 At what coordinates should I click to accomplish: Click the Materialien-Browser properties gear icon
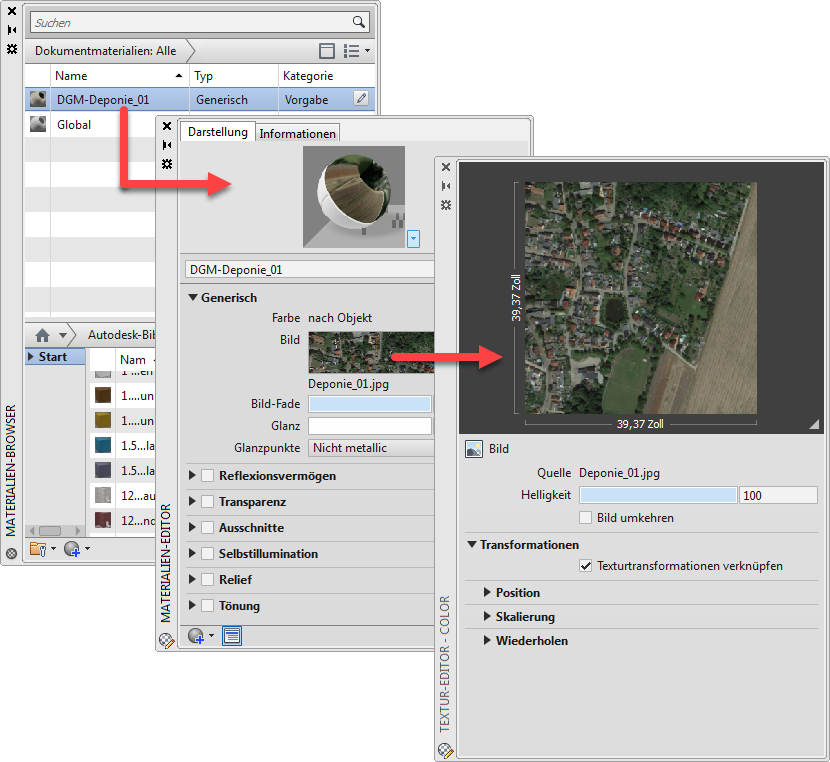(12, 48)
